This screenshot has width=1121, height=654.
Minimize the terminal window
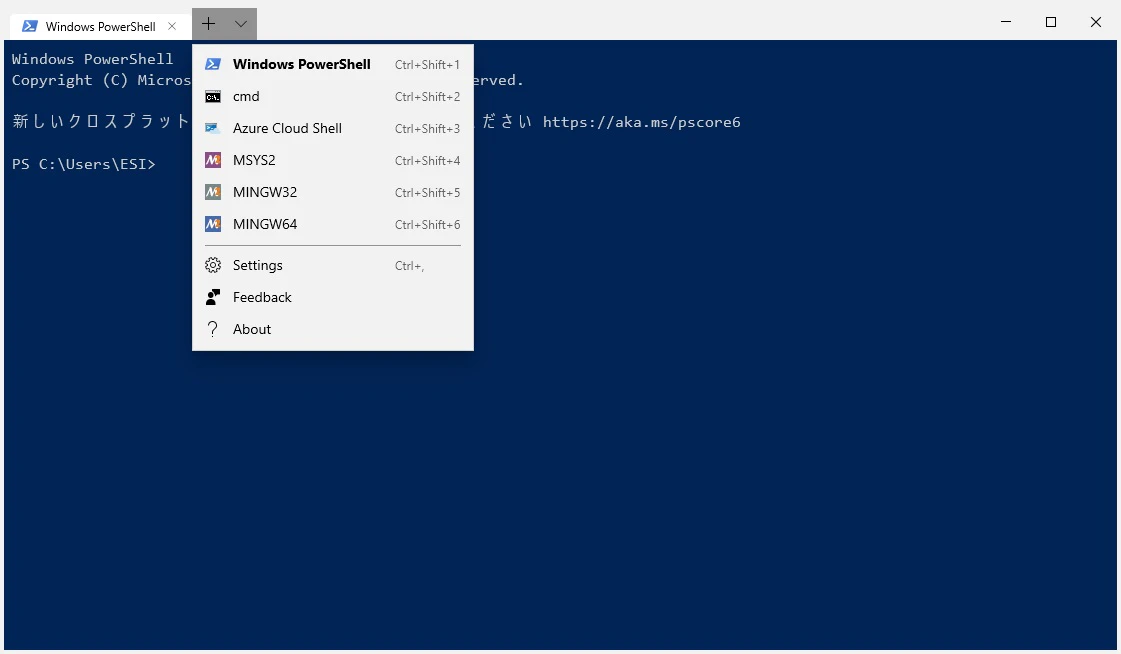click(1006, 22)
